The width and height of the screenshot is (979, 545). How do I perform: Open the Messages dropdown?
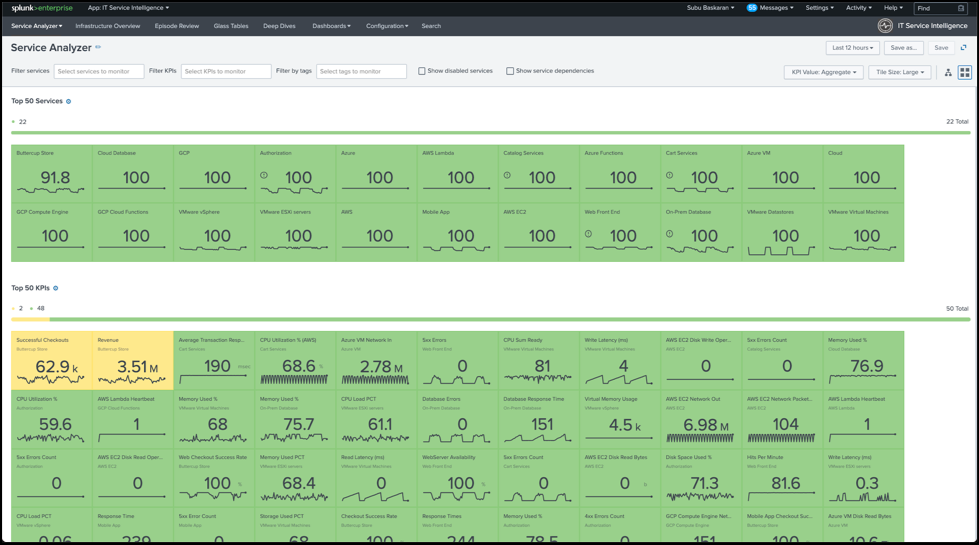[x=776, y=8]
